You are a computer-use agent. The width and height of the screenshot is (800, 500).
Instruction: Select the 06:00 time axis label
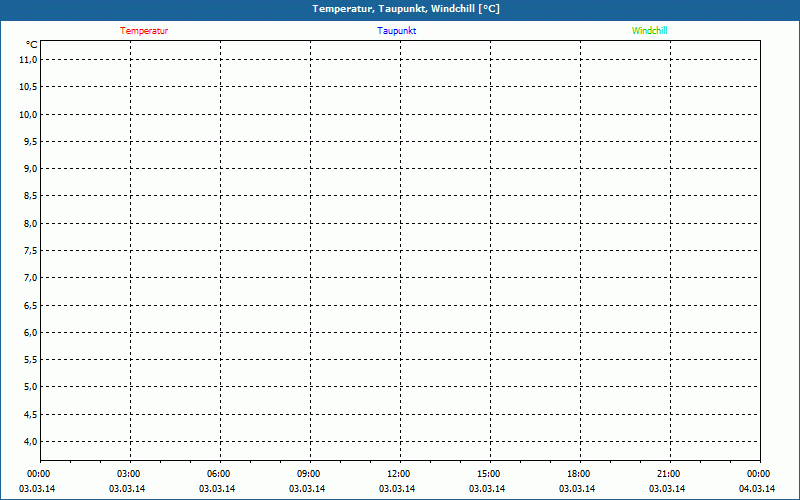(x=219, y=474)
